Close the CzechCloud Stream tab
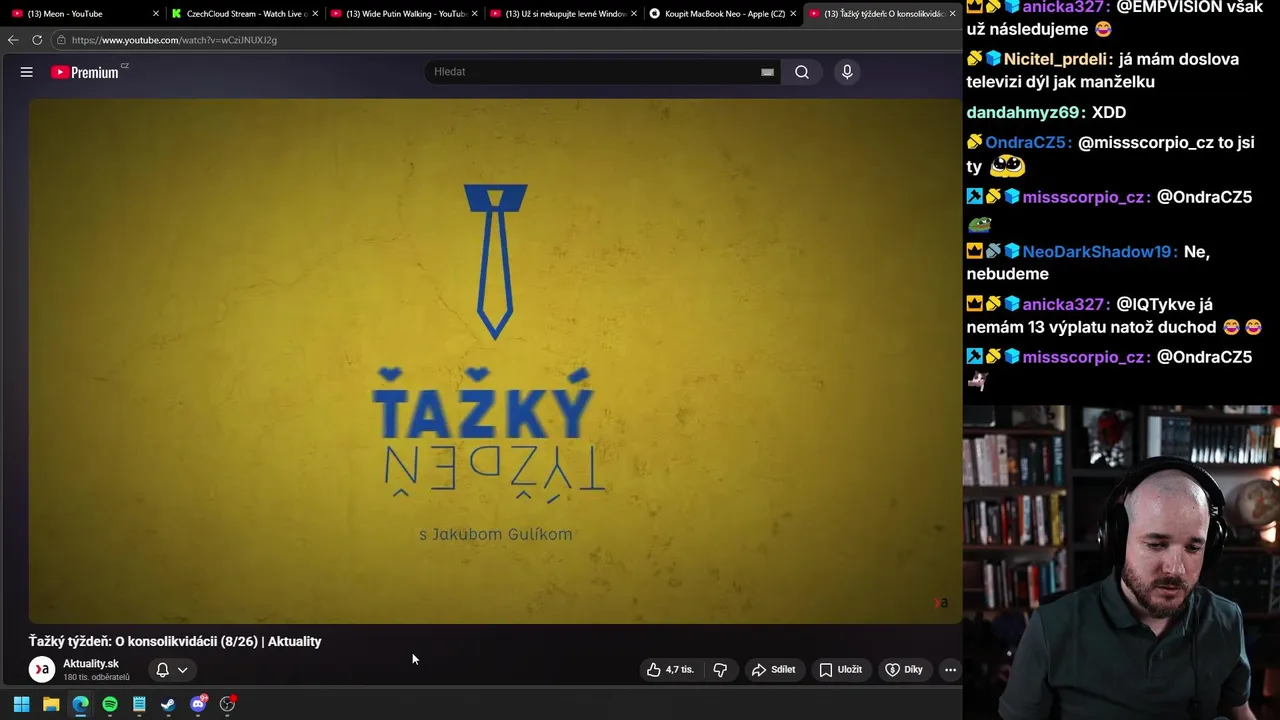This screenshot has width=1280, height=720. click(315, 14)
